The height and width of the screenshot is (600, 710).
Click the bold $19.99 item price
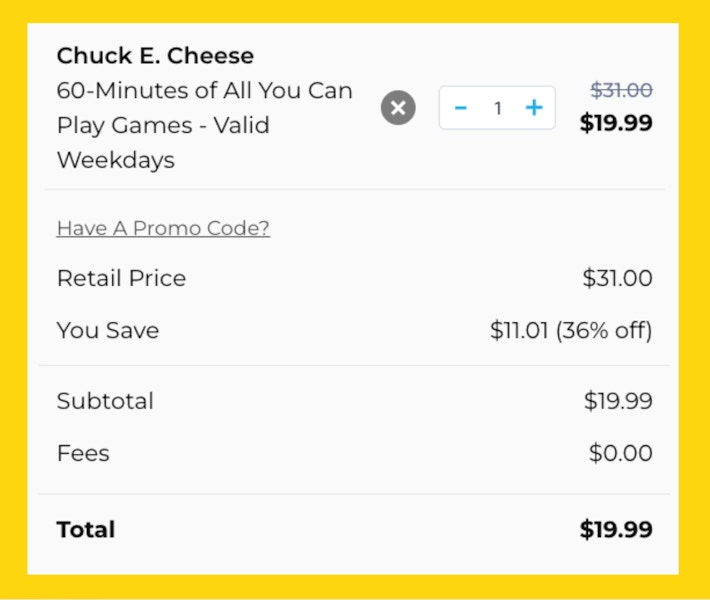[616, 123]
